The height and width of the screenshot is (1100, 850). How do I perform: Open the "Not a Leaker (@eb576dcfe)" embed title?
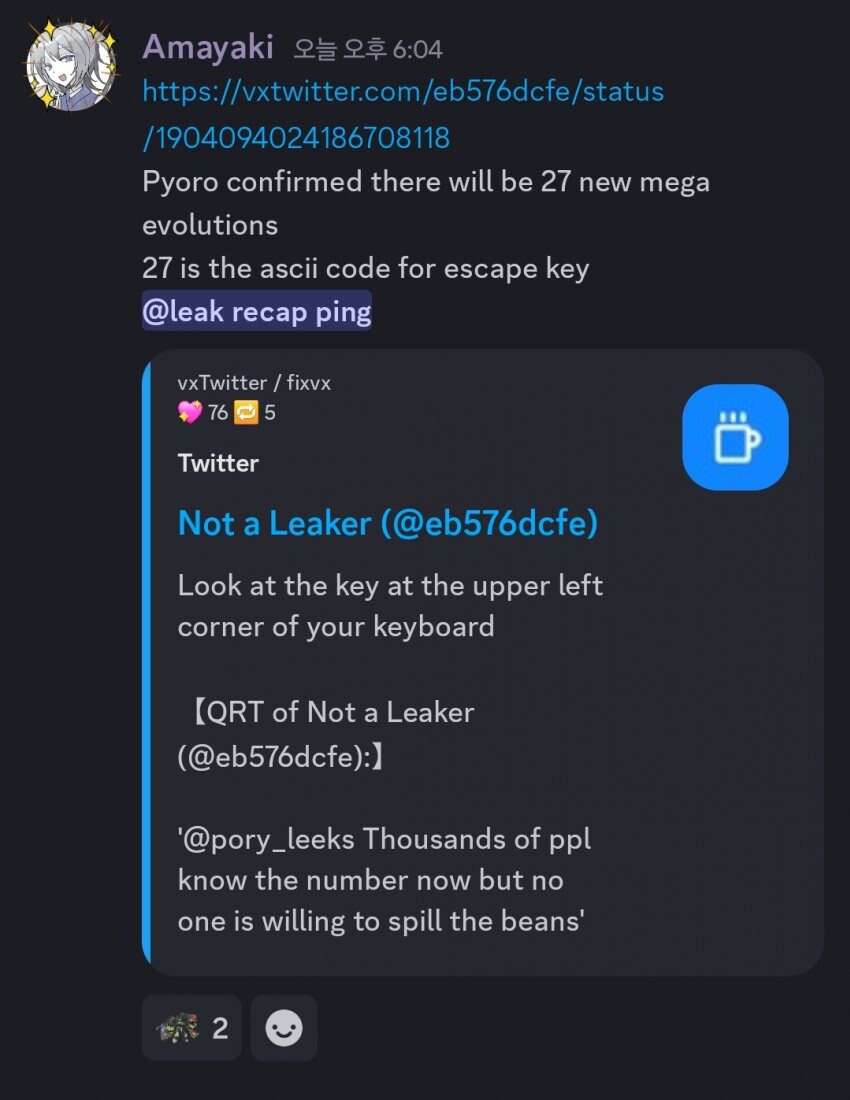pyautogui.click(x=387, y=523)
